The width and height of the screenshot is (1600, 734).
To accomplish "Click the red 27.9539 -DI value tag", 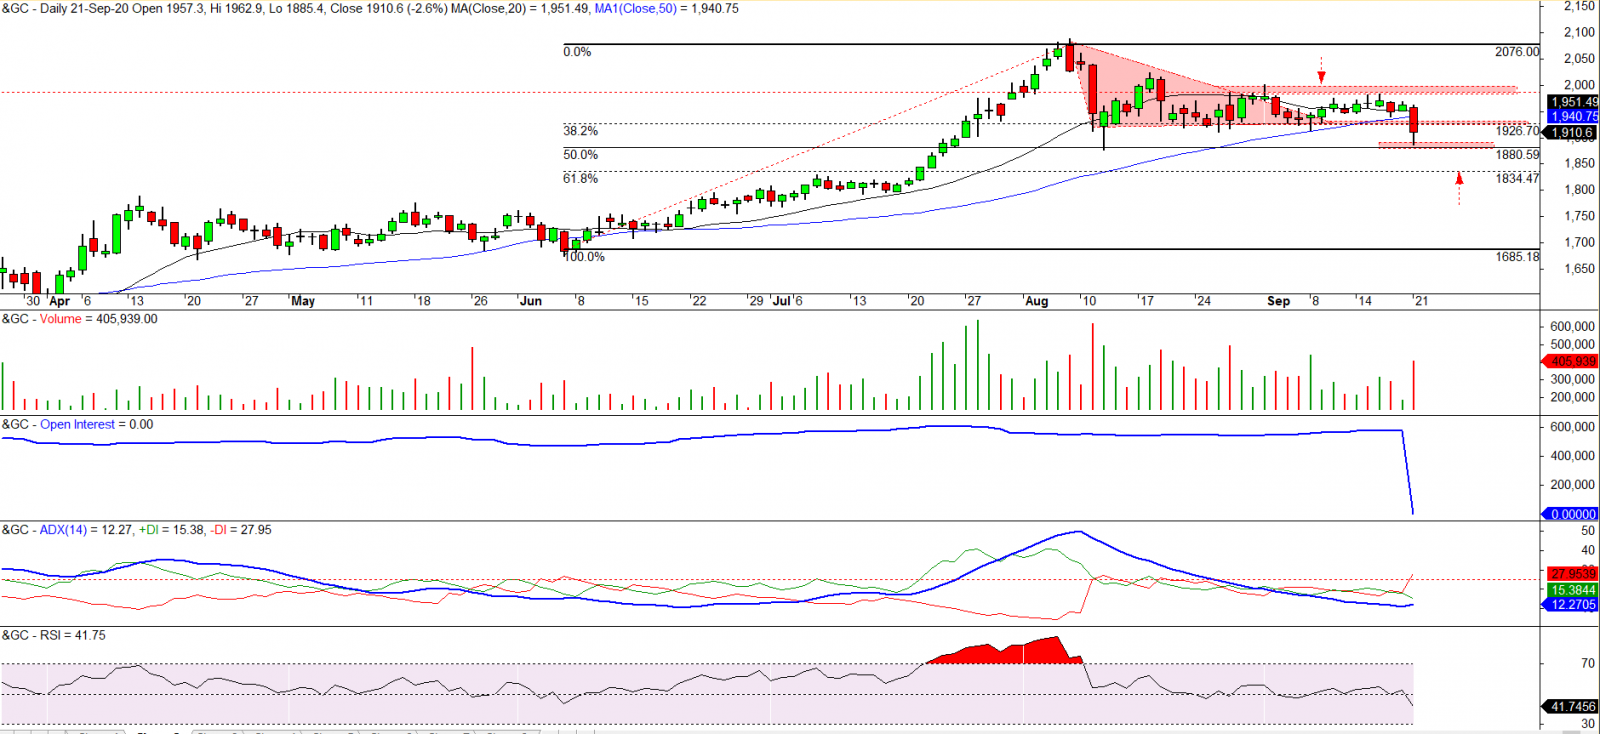I will pos(1573,574).
